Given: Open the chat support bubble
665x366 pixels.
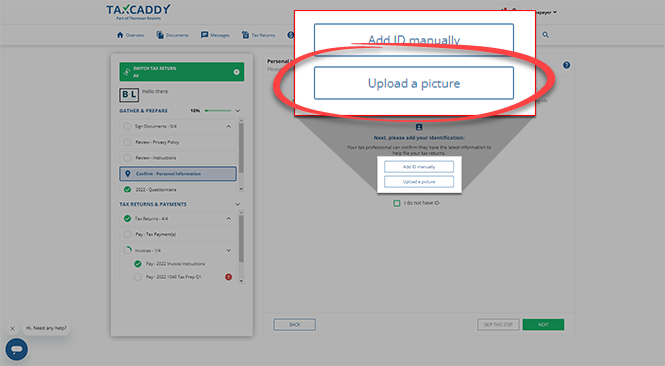Looking at the screenshot, I should click(17, 349).
